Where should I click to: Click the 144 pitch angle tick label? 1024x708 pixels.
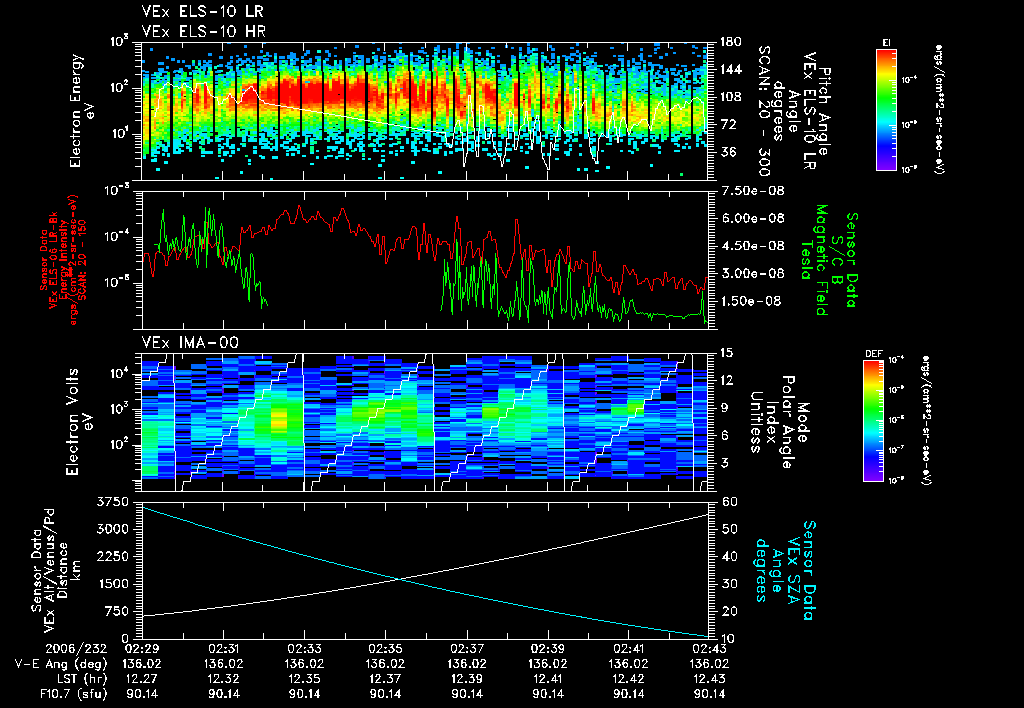[x=731, y=69]
